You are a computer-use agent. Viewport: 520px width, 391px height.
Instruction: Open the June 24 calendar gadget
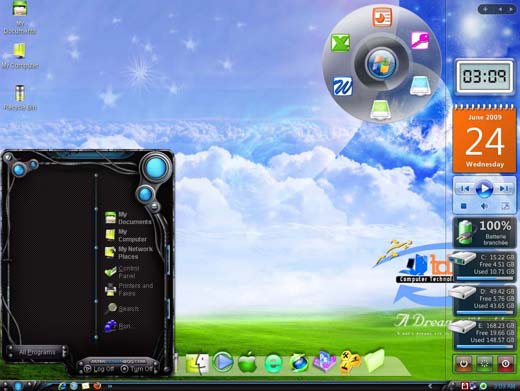484,138
